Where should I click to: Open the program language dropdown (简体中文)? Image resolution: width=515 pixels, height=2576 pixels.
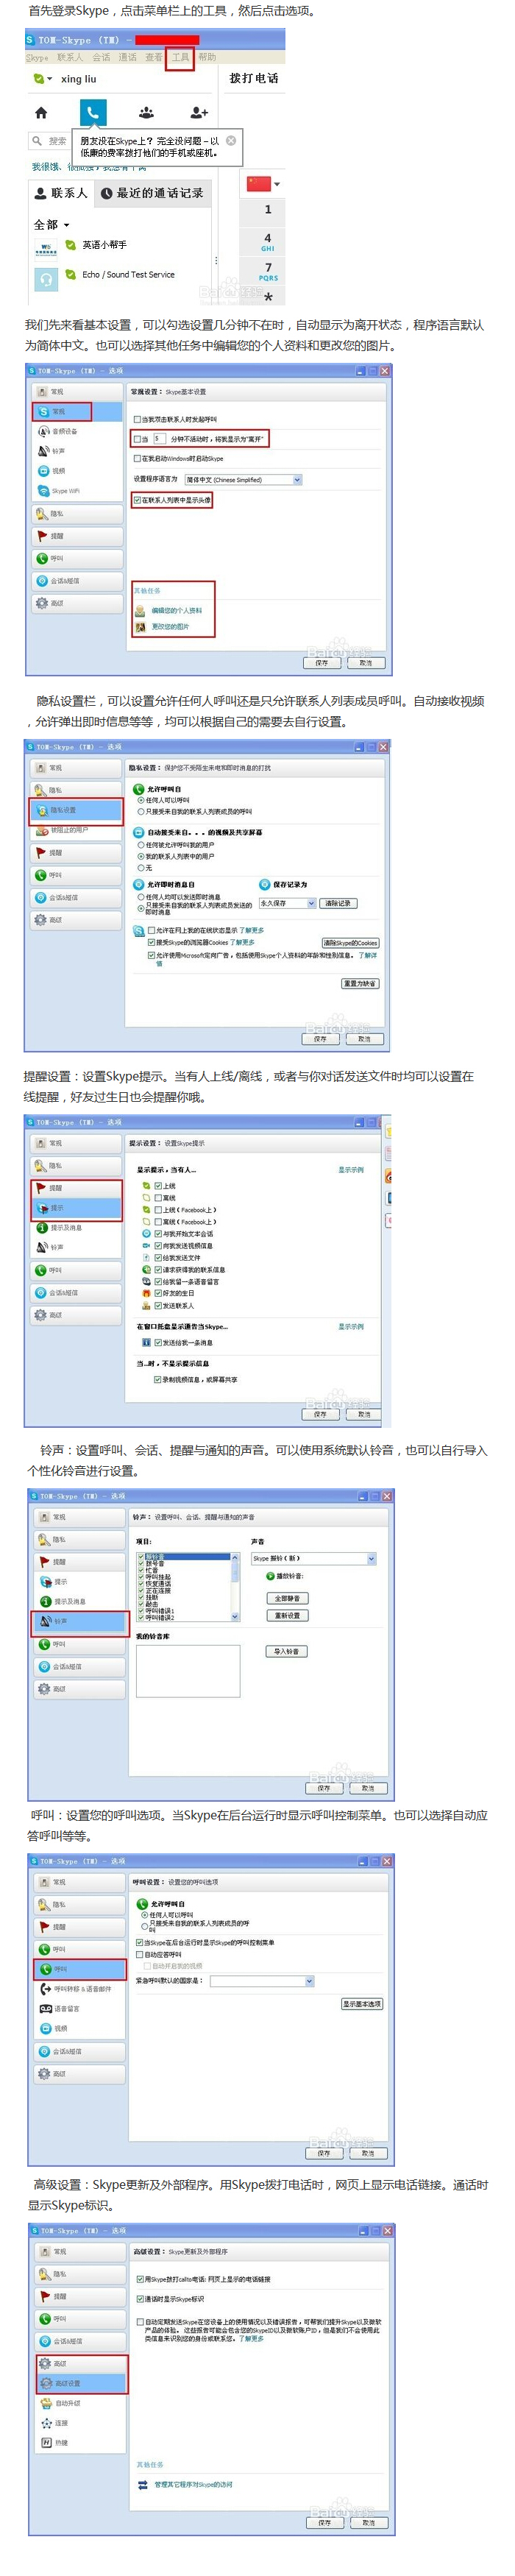tap(243, 480)
